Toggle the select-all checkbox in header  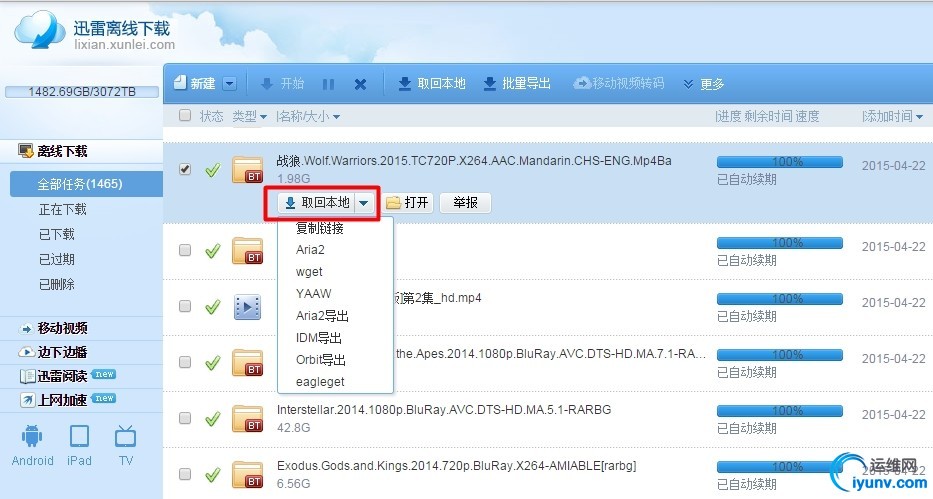(185, 115)
